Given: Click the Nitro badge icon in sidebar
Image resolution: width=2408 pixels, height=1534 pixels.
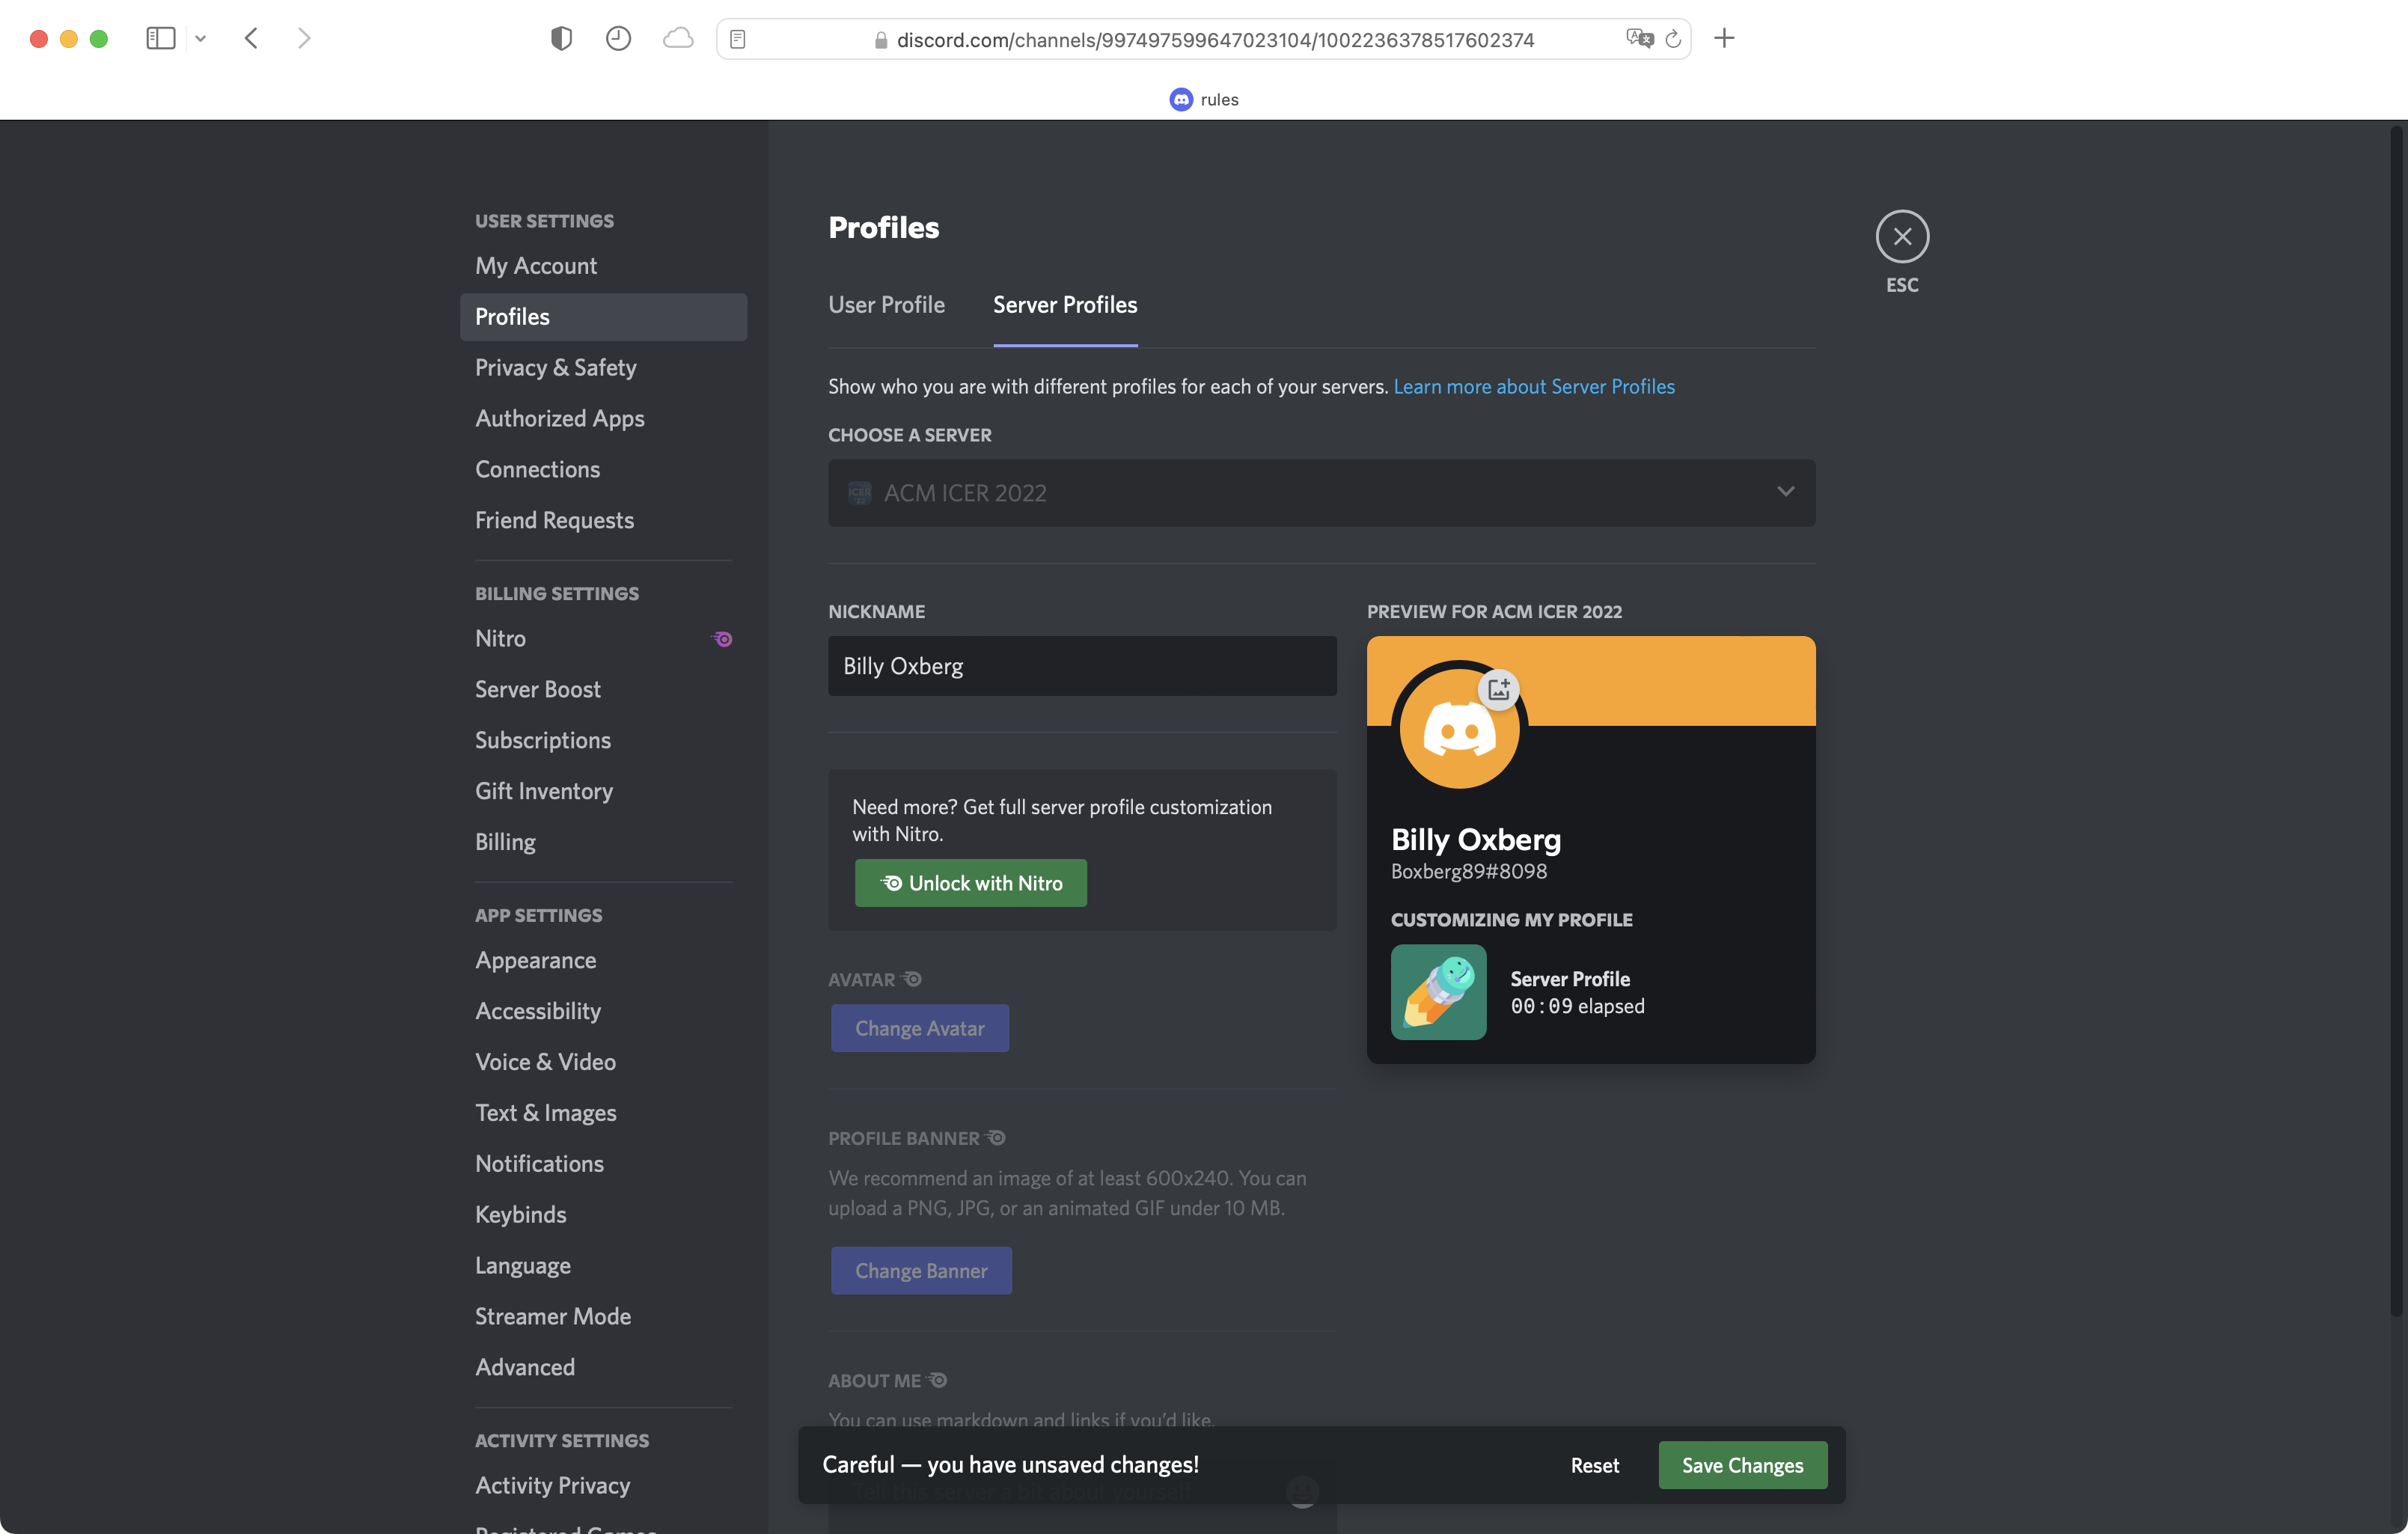Looking at the screenshot, I should point(722,639).
